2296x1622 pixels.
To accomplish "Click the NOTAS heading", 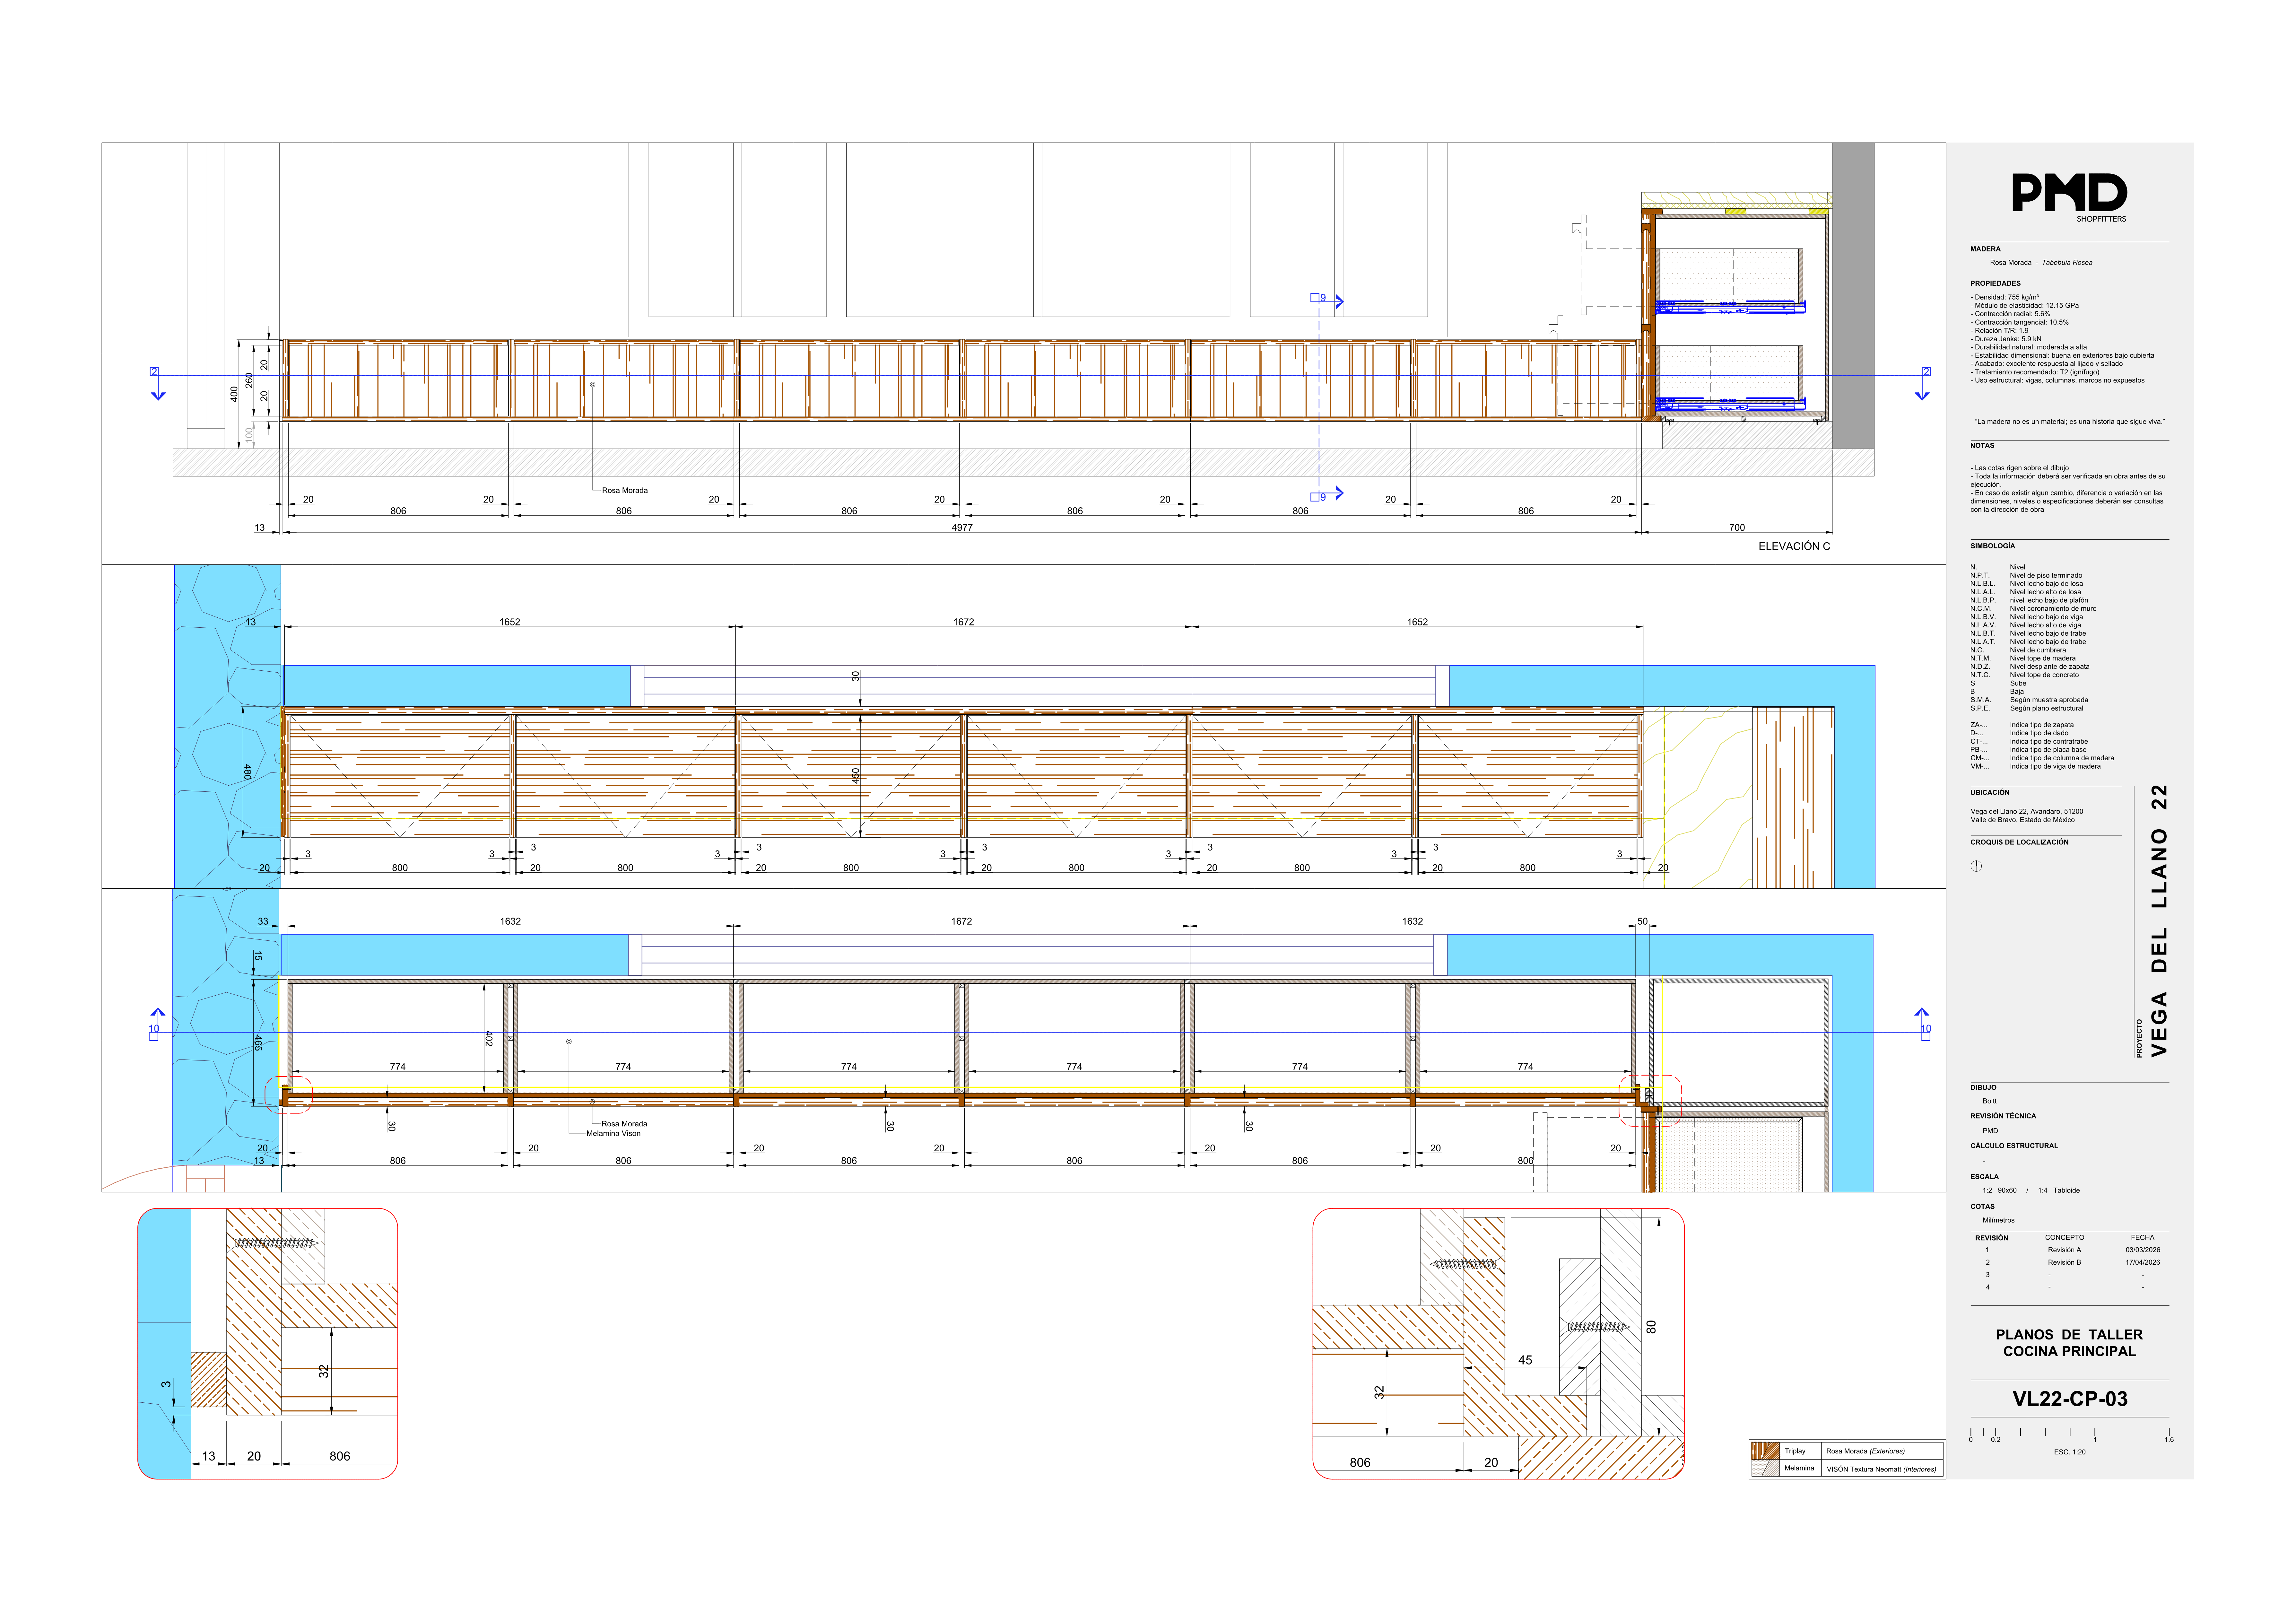I will (1982, 446).
